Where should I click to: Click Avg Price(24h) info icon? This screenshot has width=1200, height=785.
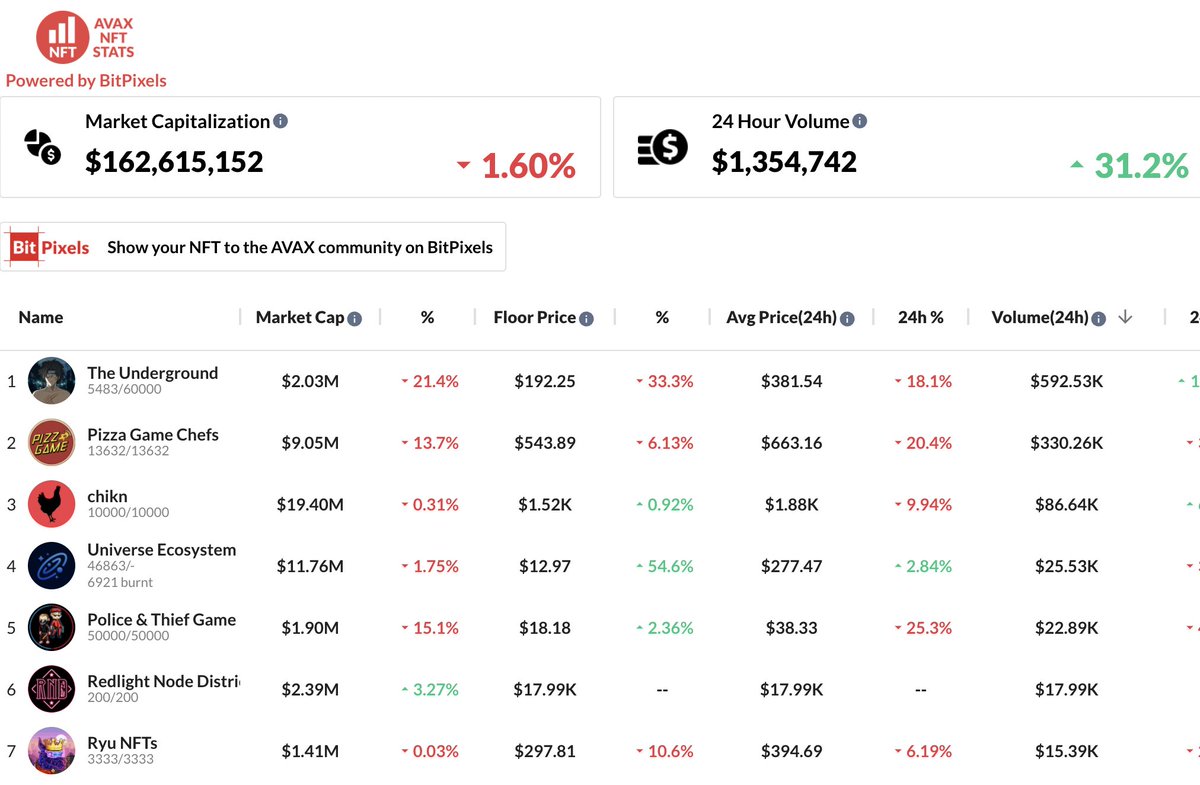848,318
